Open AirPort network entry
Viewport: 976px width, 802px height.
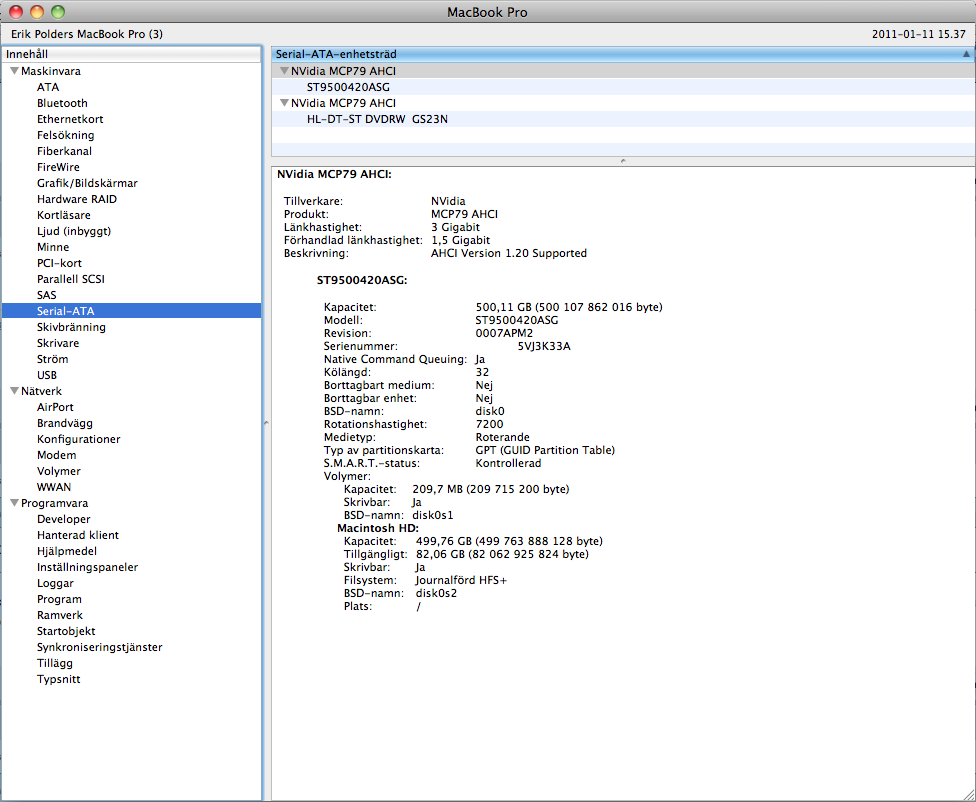pos(55,407)
